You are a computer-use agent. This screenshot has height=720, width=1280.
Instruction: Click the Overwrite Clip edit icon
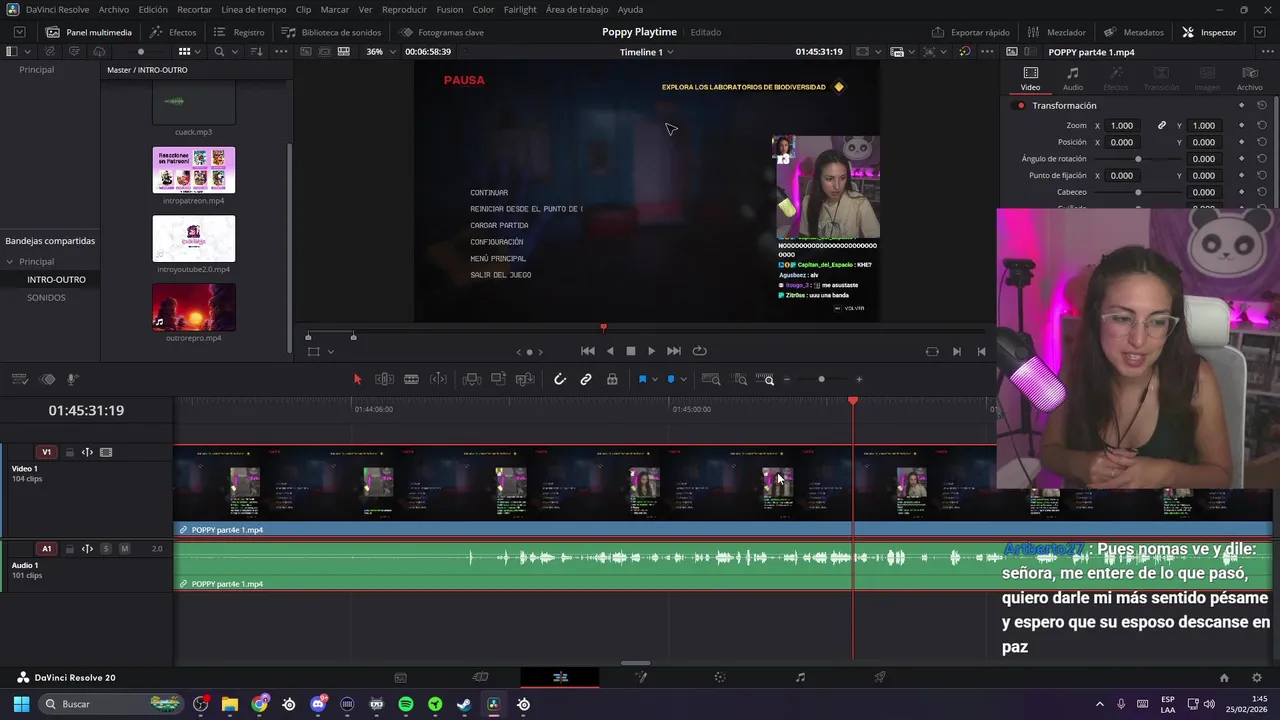(498, 379)
